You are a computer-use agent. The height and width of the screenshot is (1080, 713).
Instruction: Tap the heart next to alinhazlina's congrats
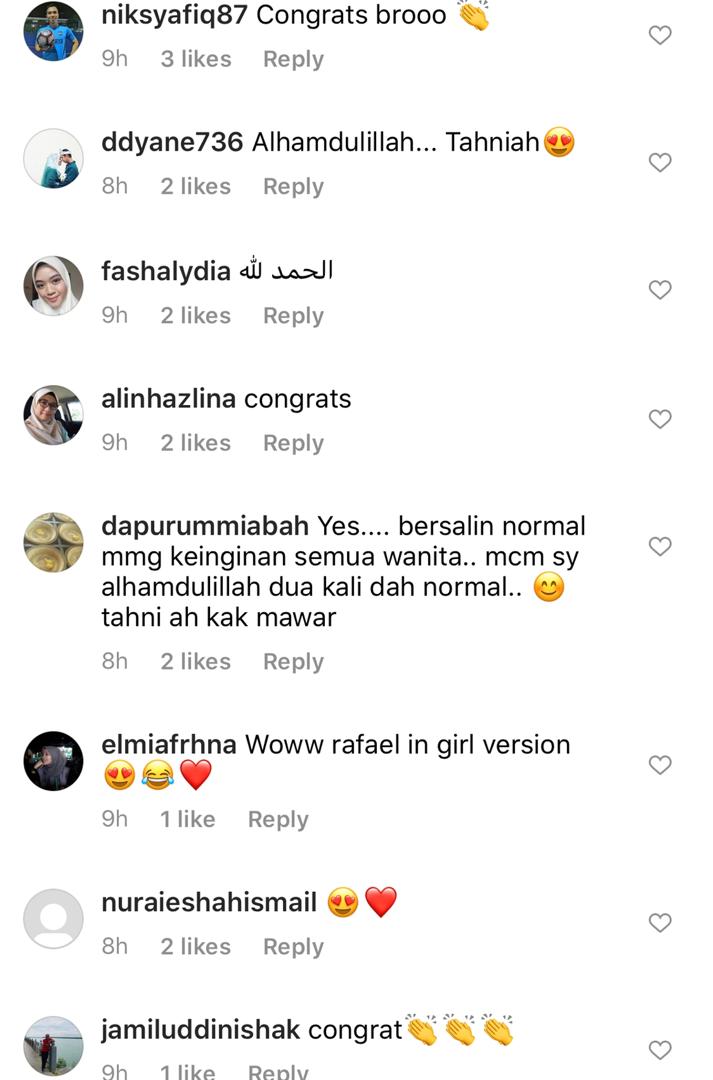[x=660, y=418]
